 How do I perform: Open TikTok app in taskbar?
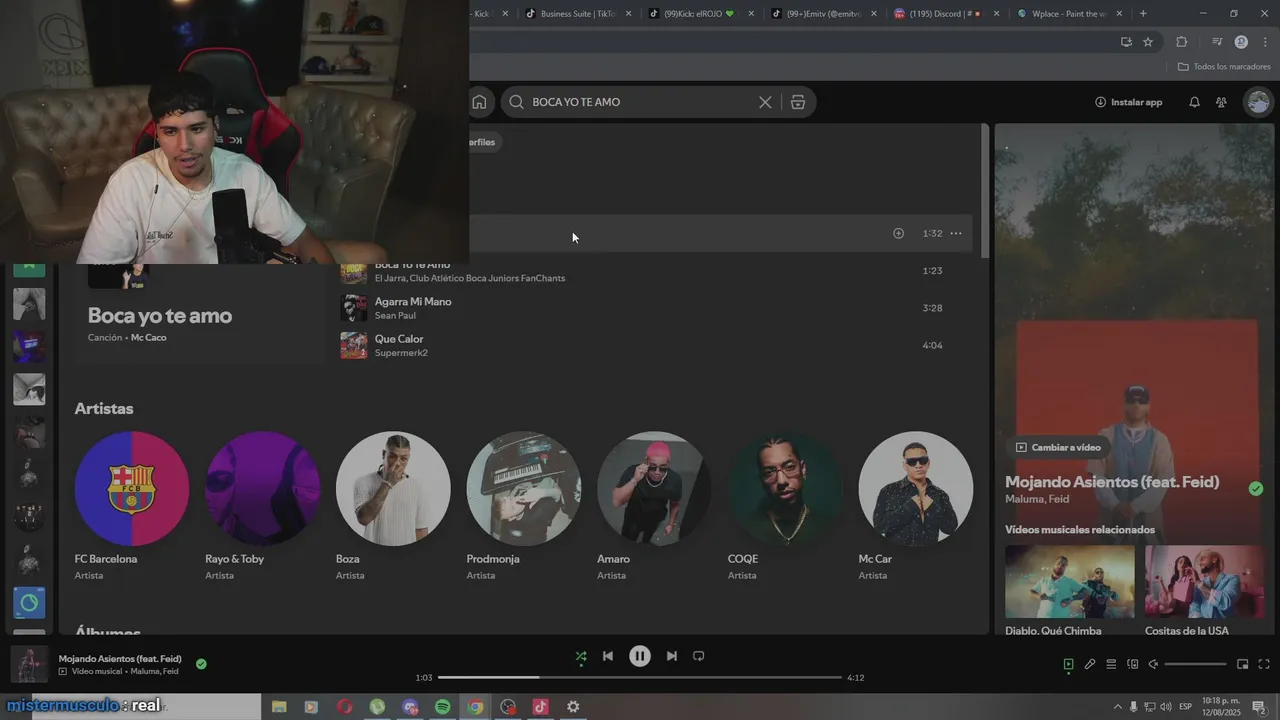point(541,707)
